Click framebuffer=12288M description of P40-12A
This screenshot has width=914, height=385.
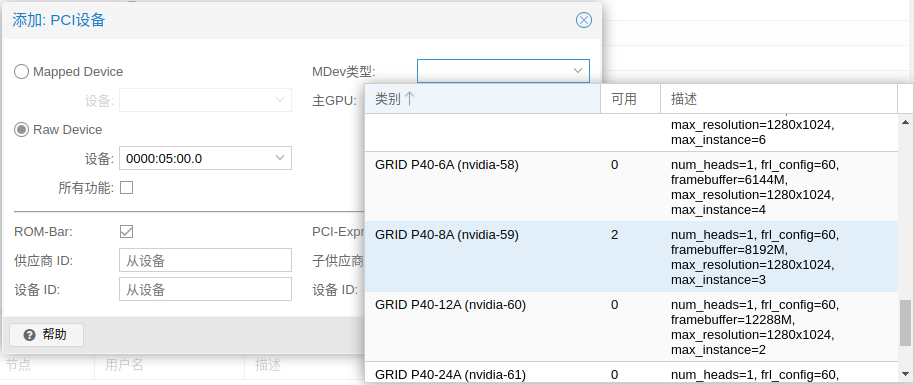[x=733, y=320]
